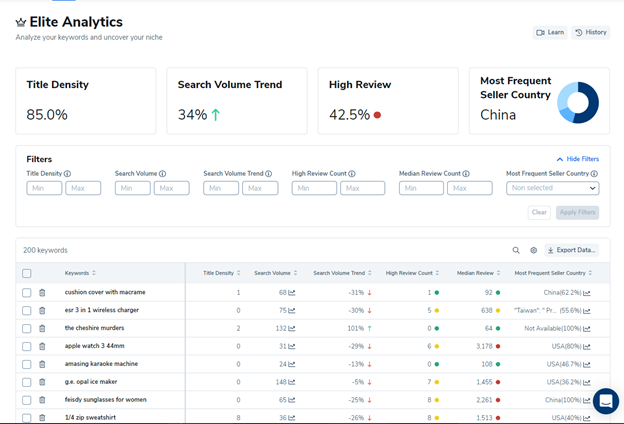
Task: Open table settings gear icon
Action: point(533,250)
